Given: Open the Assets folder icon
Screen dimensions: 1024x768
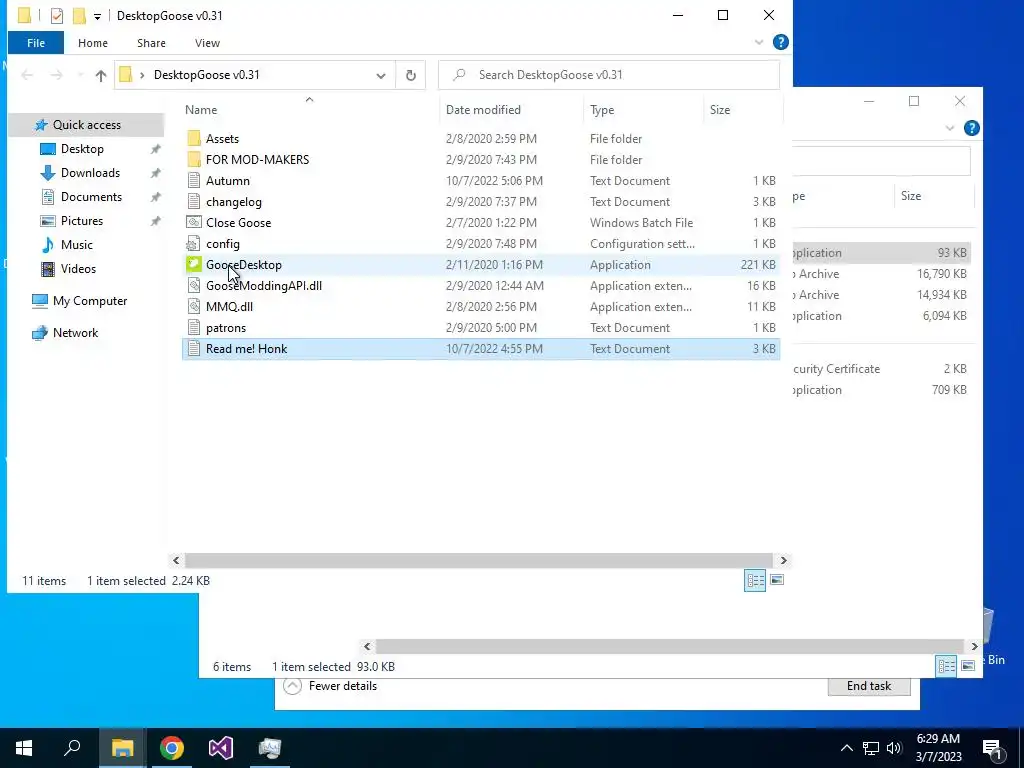Looking at the screenshot, I should 193,138.
